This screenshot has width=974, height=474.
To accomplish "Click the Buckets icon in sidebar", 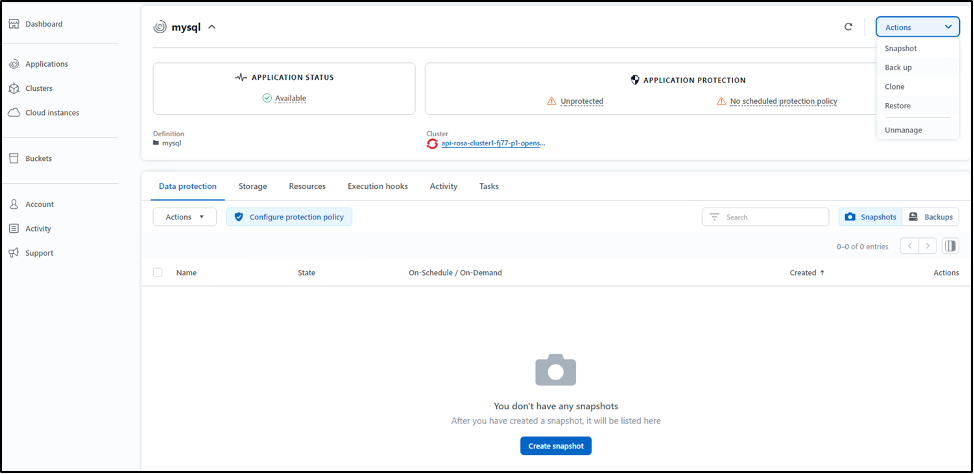I will [14, 158].
